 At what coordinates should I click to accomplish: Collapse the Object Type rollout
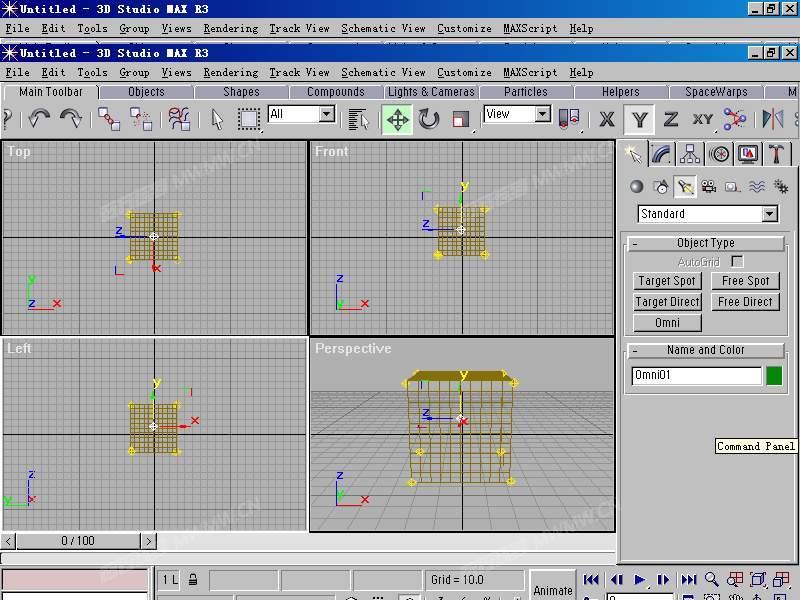pyautogui.click(x=706, y=243)
